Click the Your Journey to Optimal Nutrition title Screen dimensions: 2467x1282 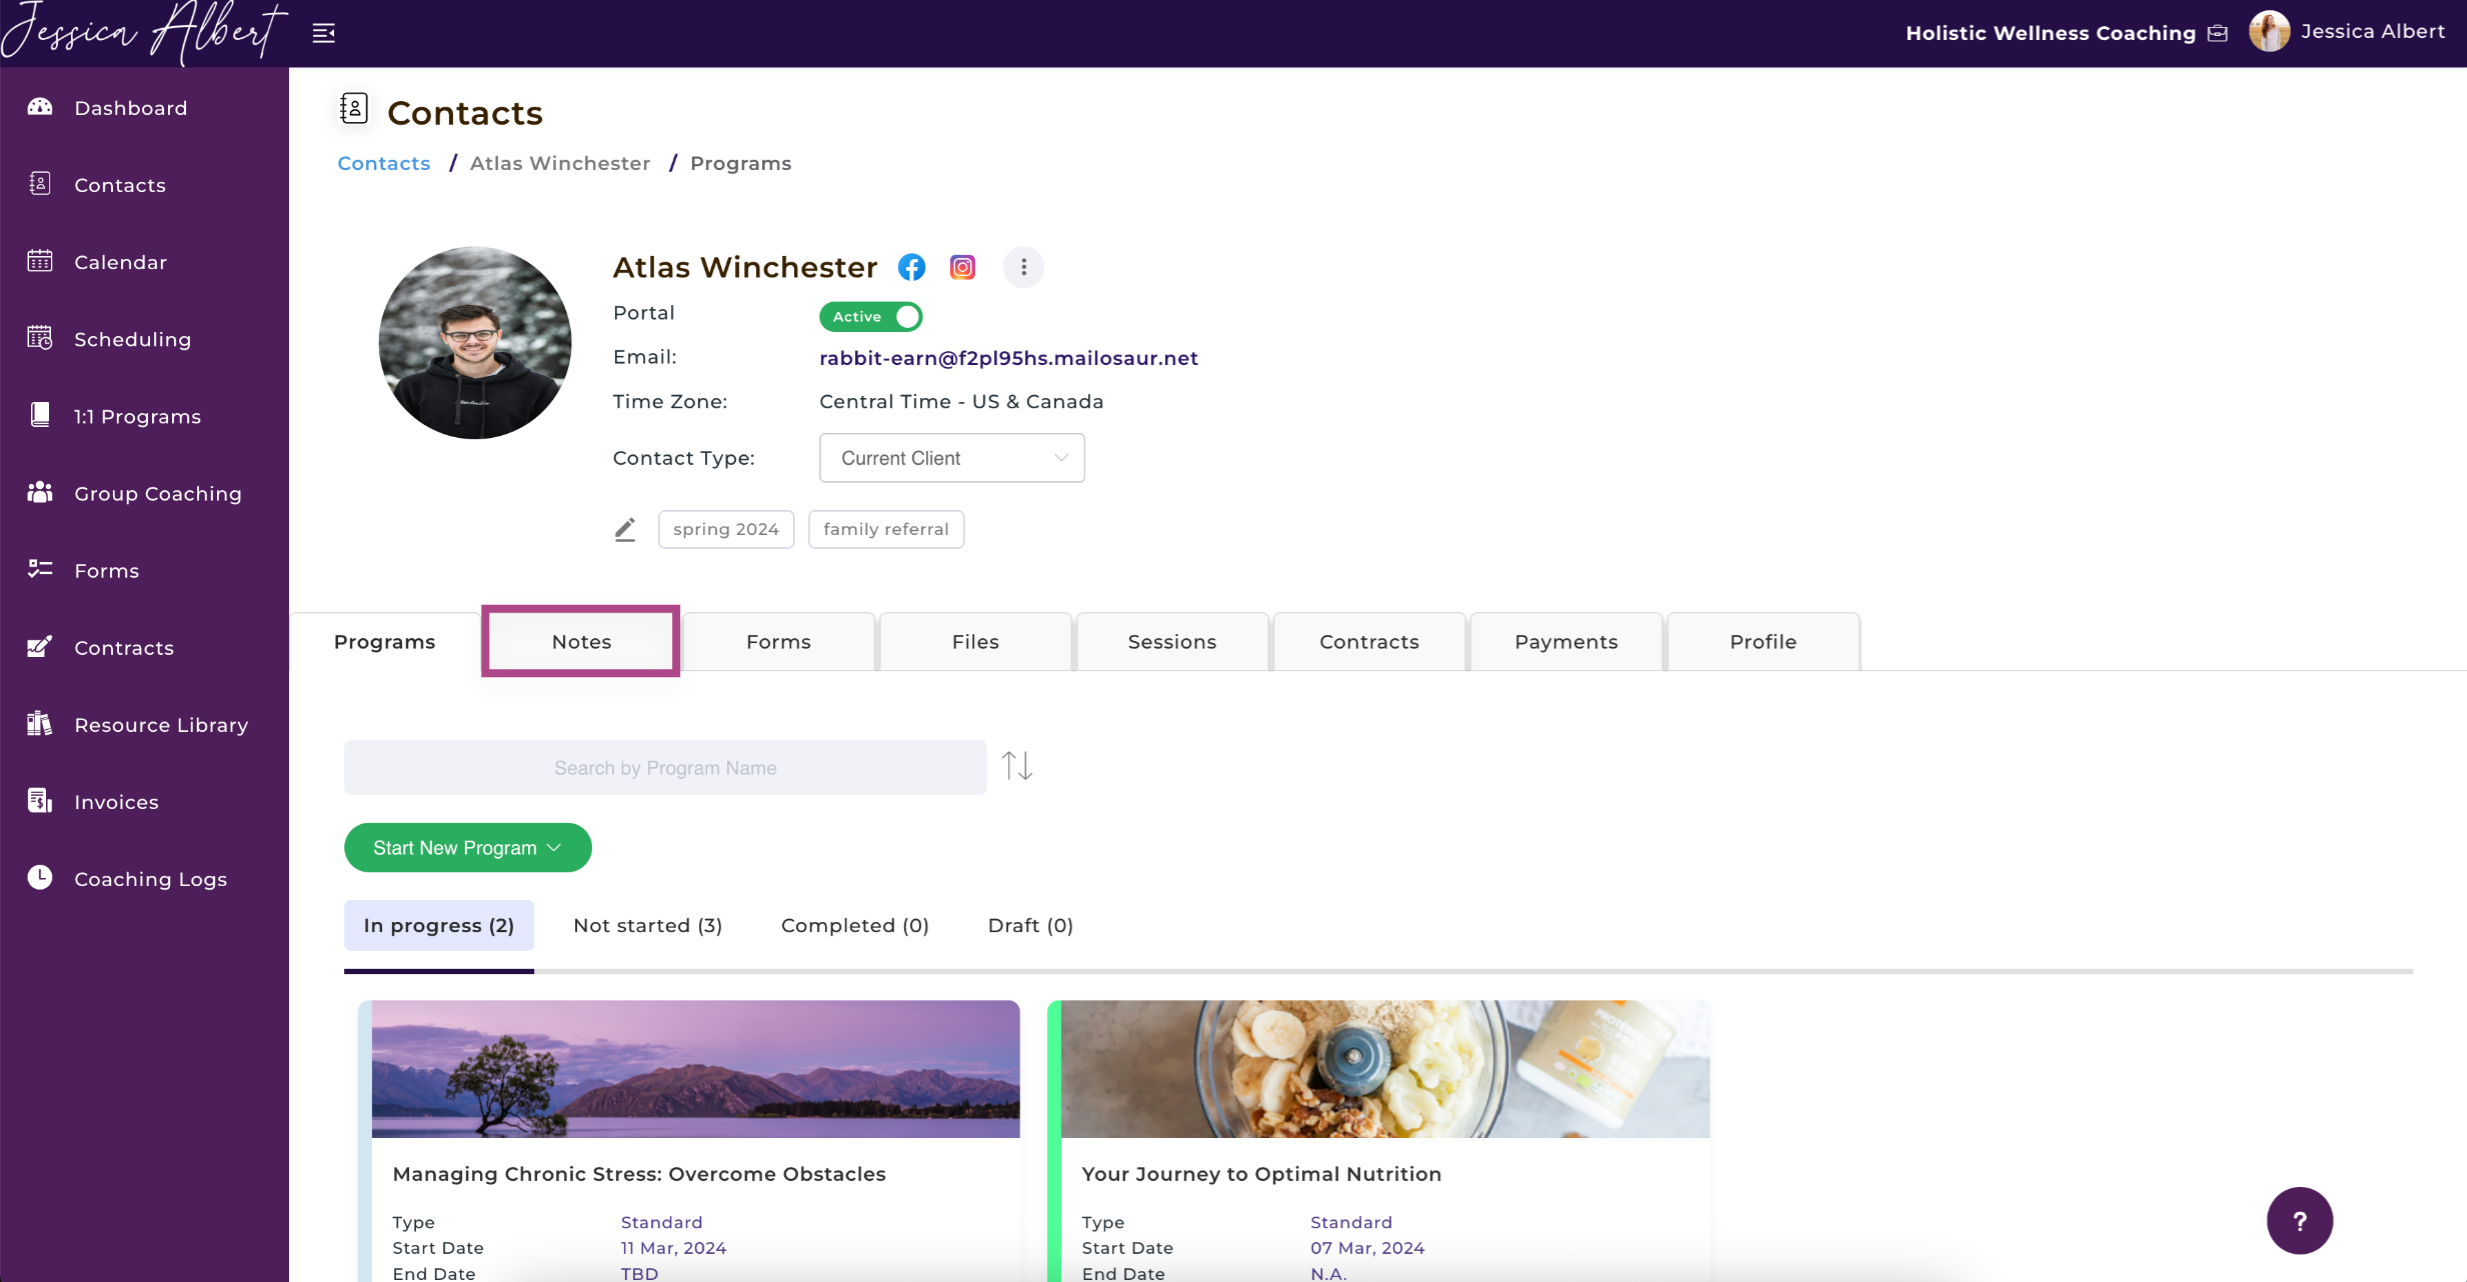point(1261,1173)
